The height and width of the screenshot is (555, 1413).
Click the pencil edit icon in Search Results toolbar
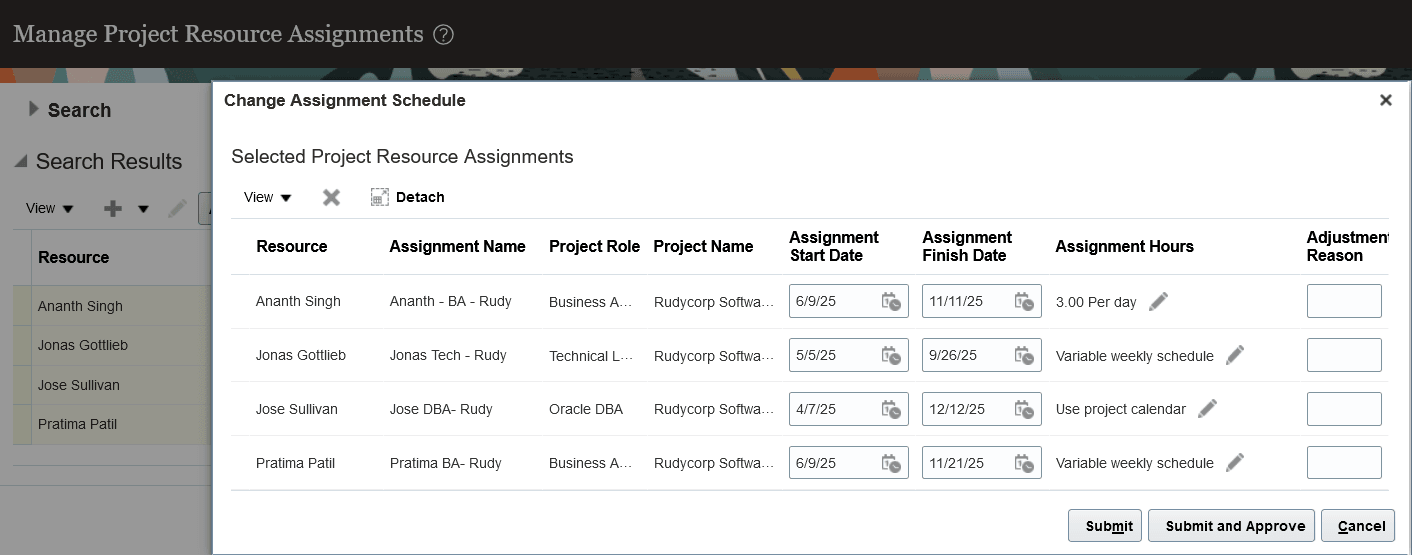tap(177, 208)
